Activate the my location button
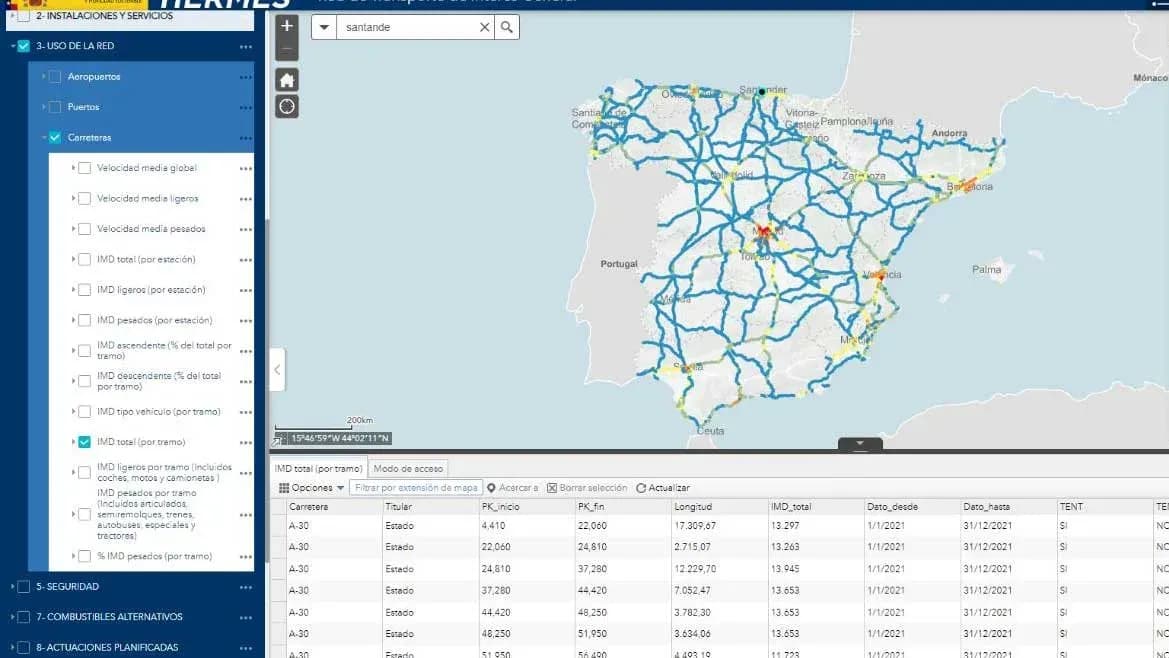 tap(287, 107)
